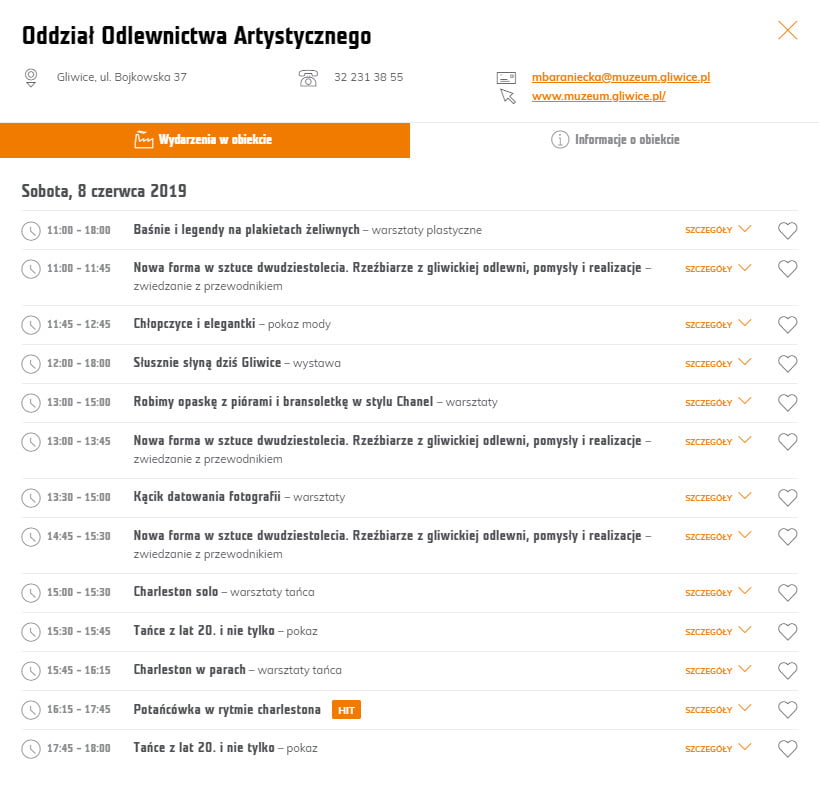Switch to Wydarzenia w obiekcie tab
Viewport: 819px width, 803px height.
pyautogui.click(x=204, y=140)
